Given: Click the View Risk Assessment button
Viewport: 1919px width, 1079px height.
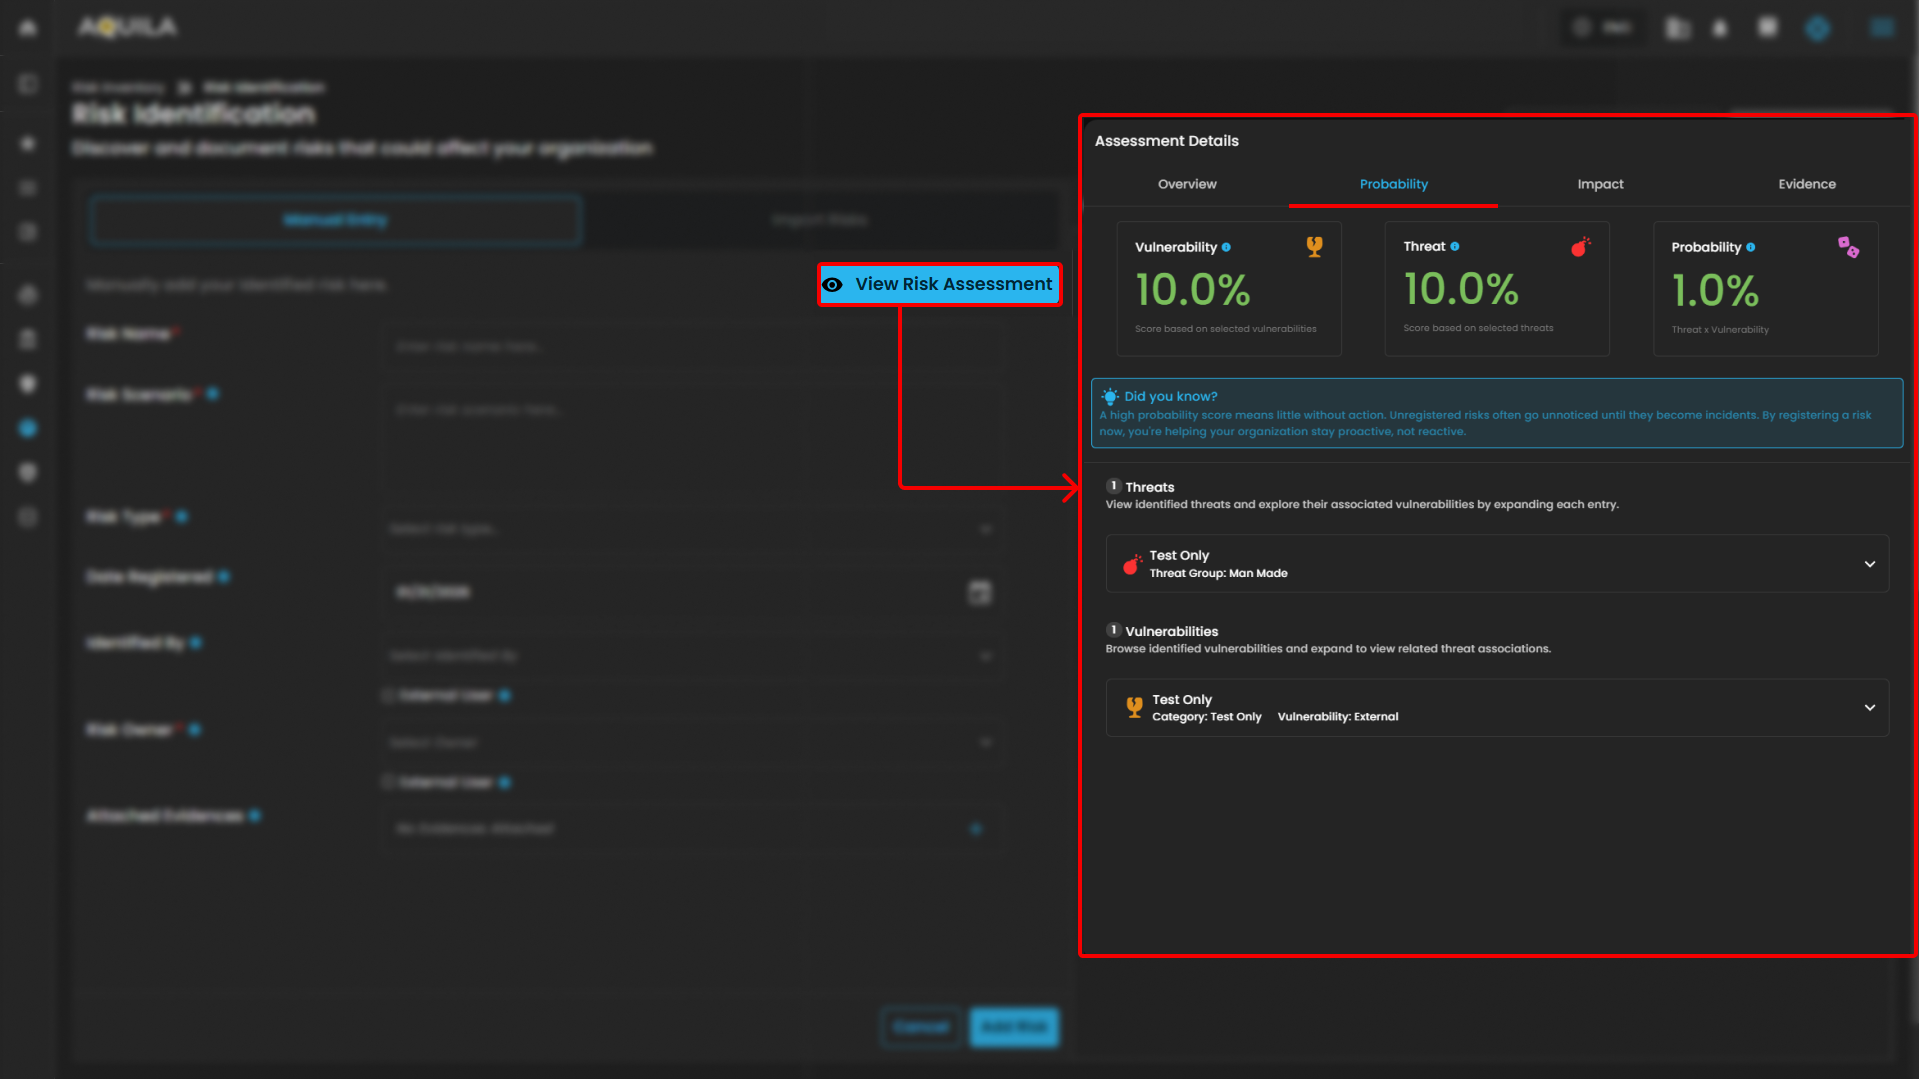Looking at the screenshot, I should click(x=939, y=284).
